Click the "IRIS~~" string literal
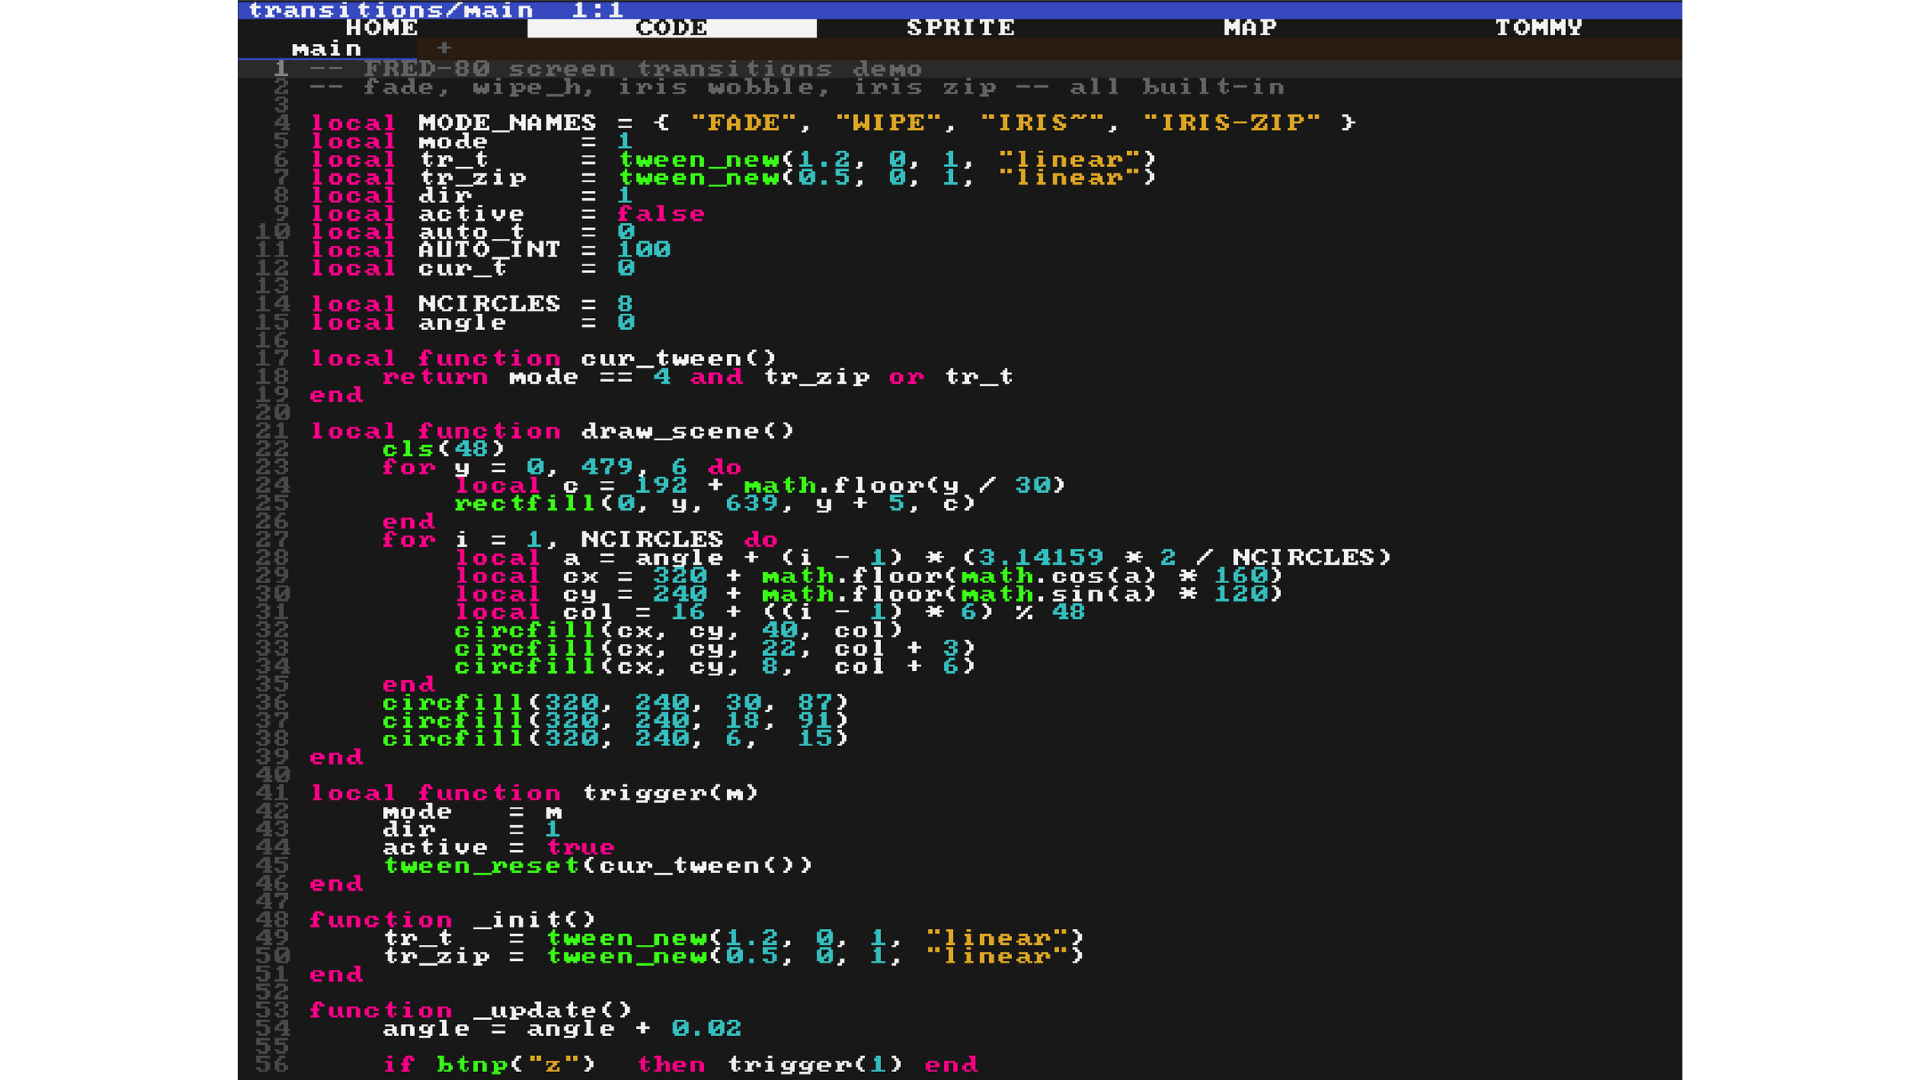This screenshot has height=1080, width=1920. (1041, 123)
